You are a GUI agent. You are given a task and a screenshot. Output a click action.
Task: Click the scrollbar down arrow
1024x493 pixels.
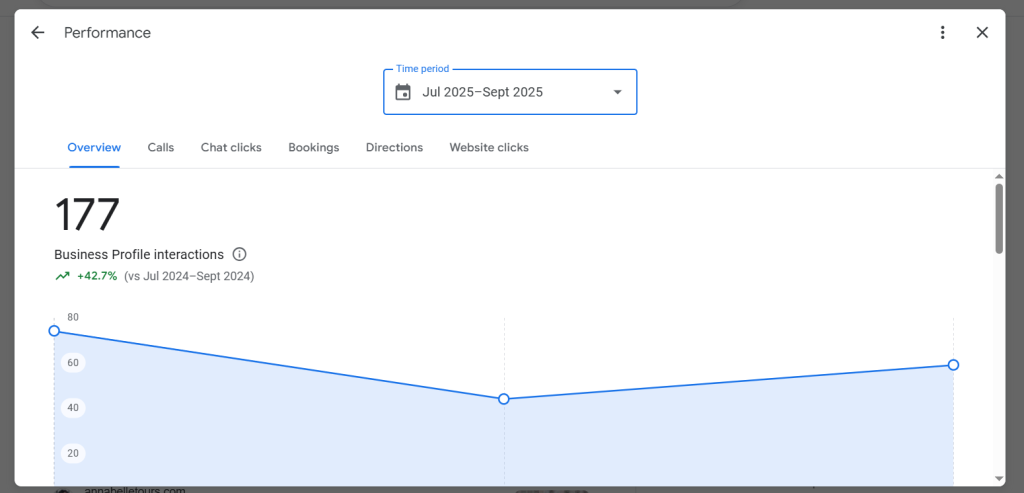tap(998, 478)
